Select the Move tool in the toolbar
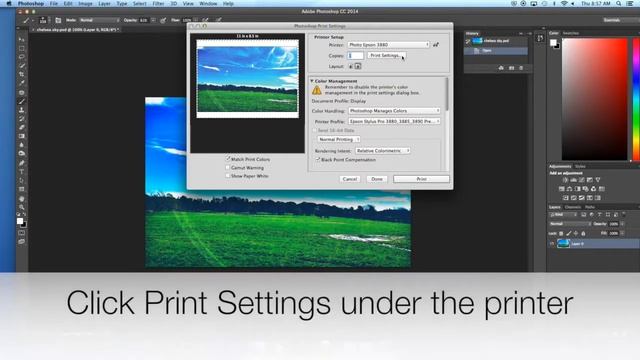This screenshot has height=360, width=640. 22,40
